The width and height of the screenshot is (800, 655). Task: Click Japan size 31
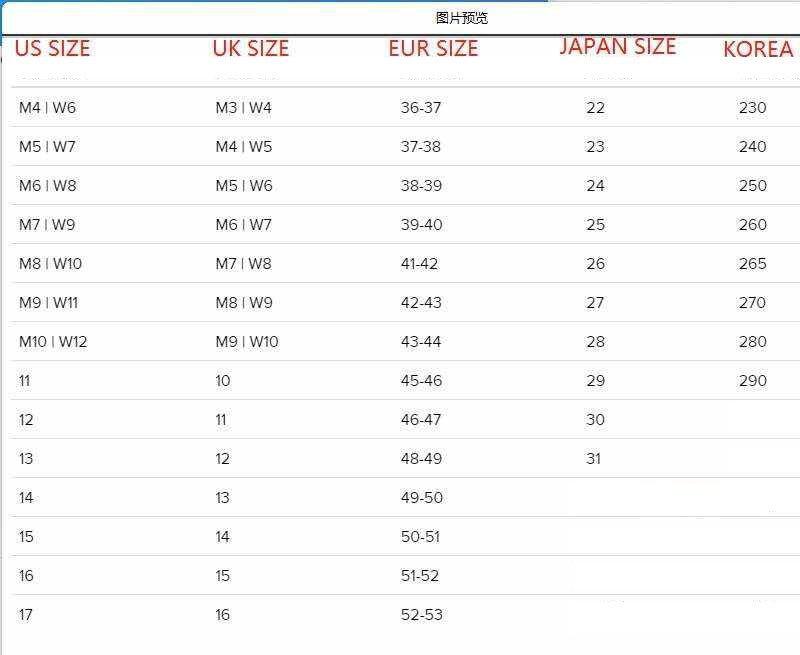(594, 459)
